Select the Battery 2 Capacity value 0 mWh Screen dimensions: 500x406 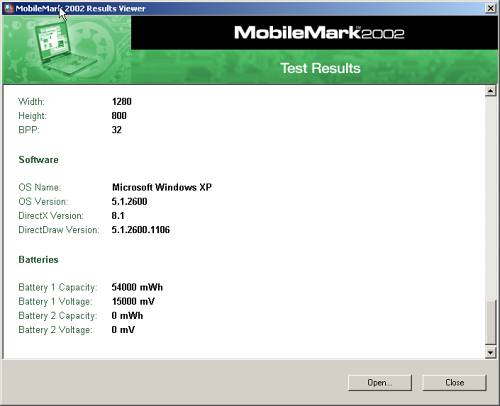tap(127, 315)
